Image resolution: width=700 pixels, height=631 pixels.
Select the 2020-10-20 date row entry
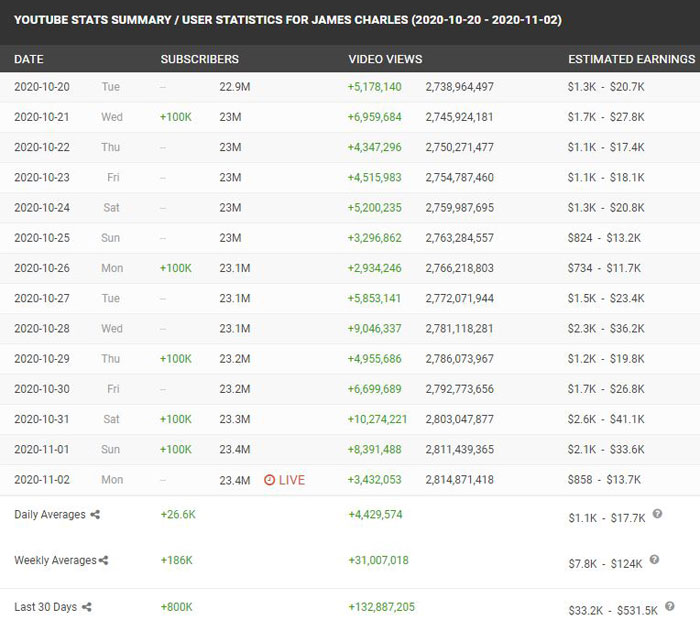(42, 87)
